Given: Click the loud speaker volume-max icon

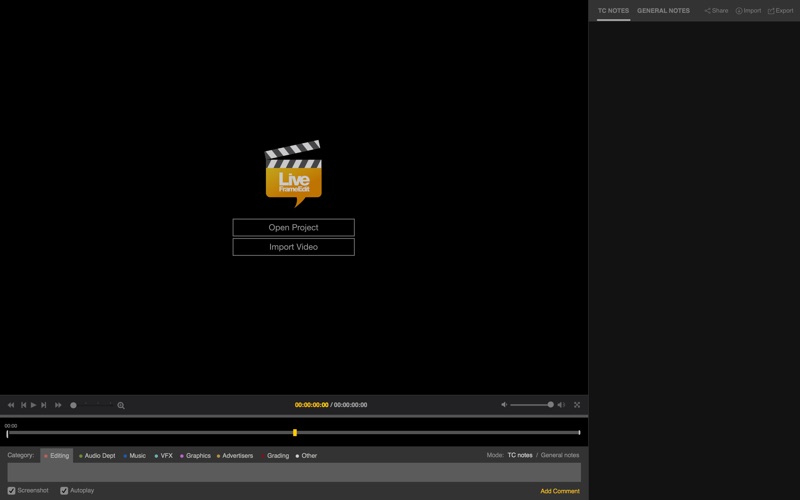Looking at the screenshot, I should (561, 405).
